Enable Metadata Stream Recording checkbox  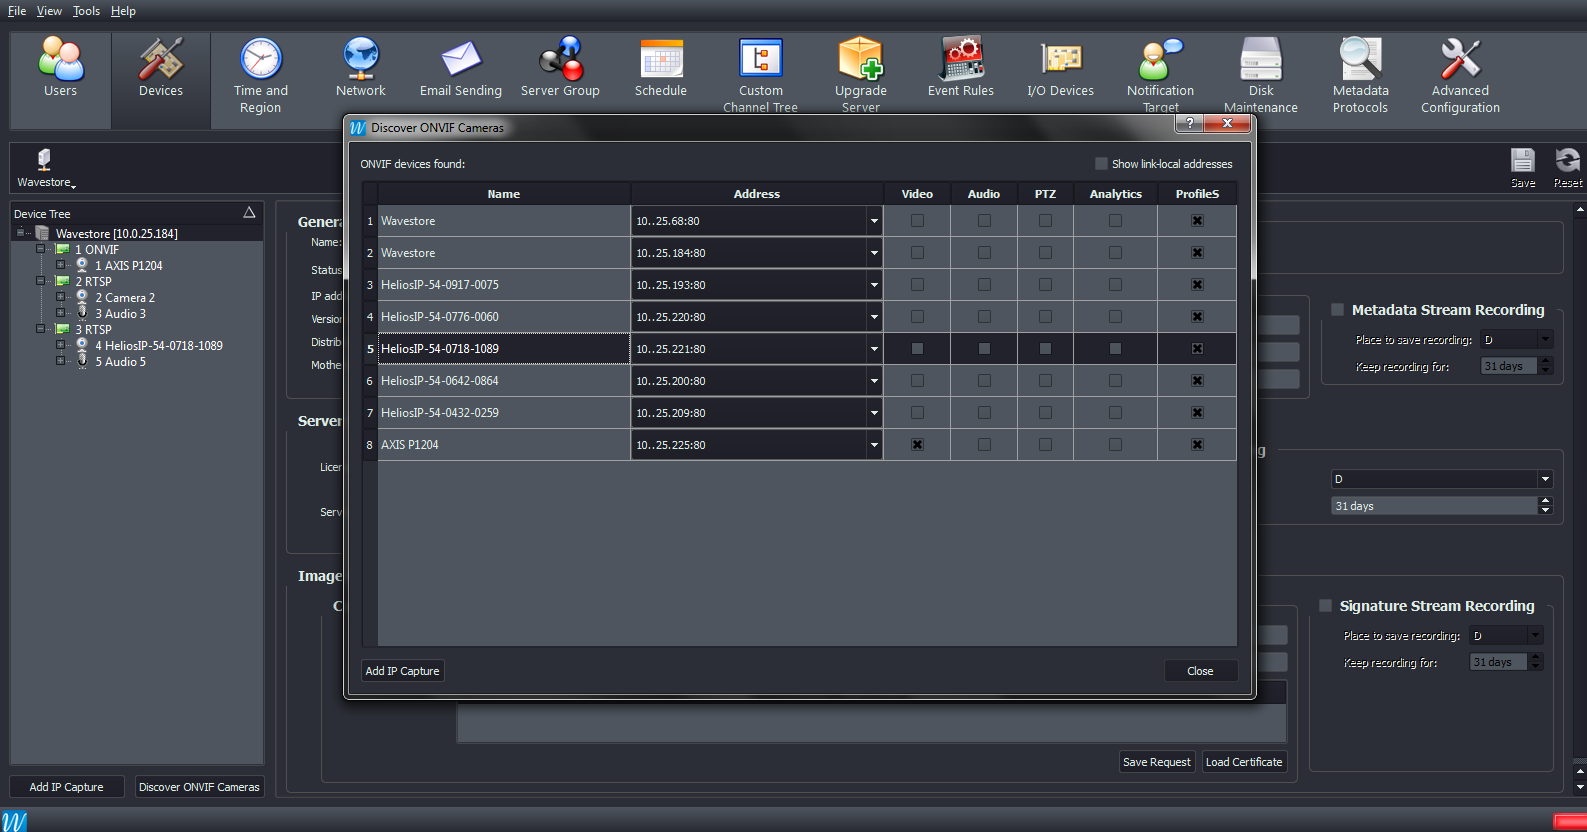click(1337, 310)
